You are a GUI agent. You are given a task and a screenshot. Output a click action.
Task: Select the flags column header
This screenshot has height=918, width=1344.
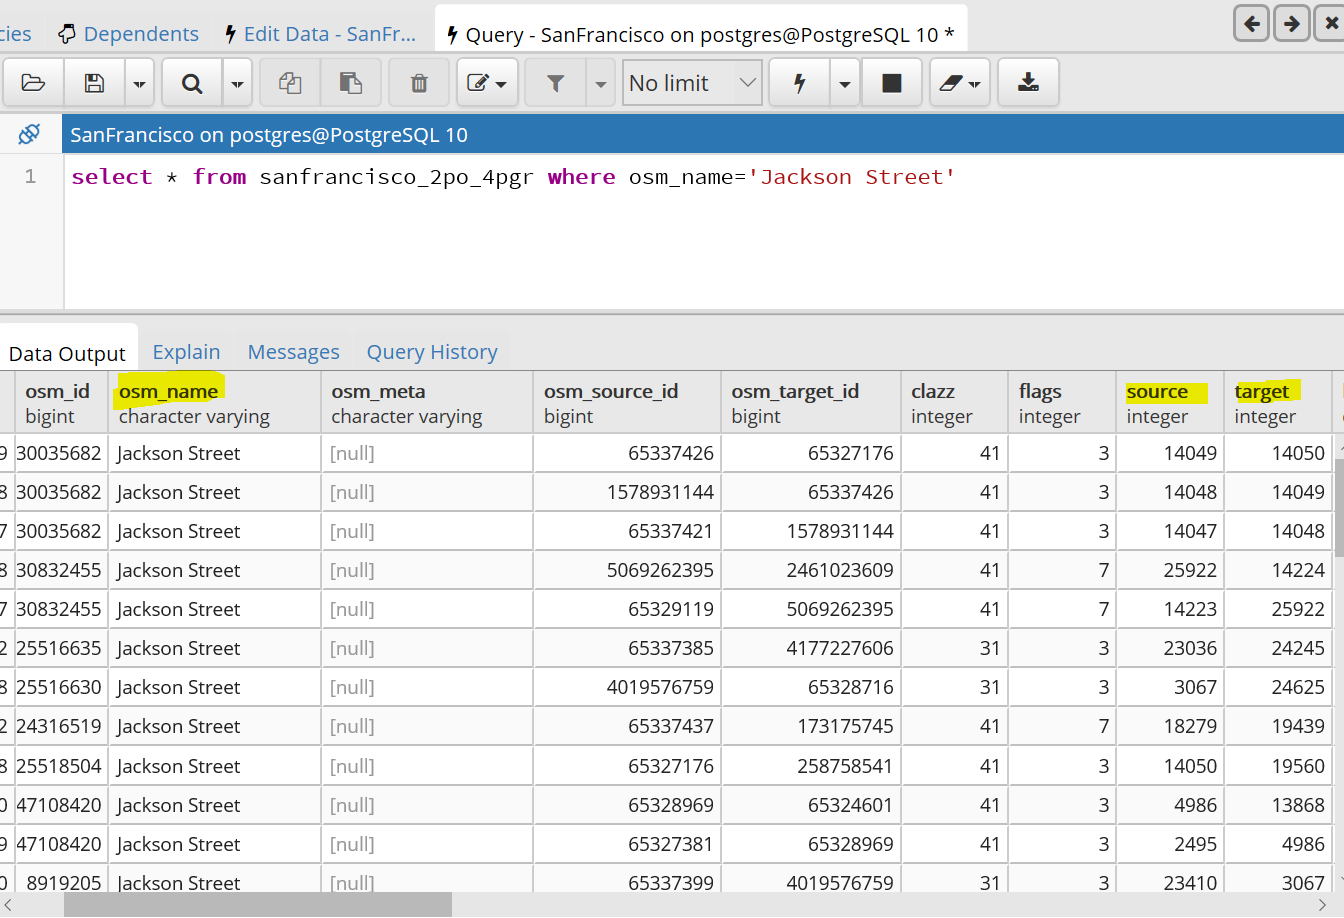click(1061, 403)
